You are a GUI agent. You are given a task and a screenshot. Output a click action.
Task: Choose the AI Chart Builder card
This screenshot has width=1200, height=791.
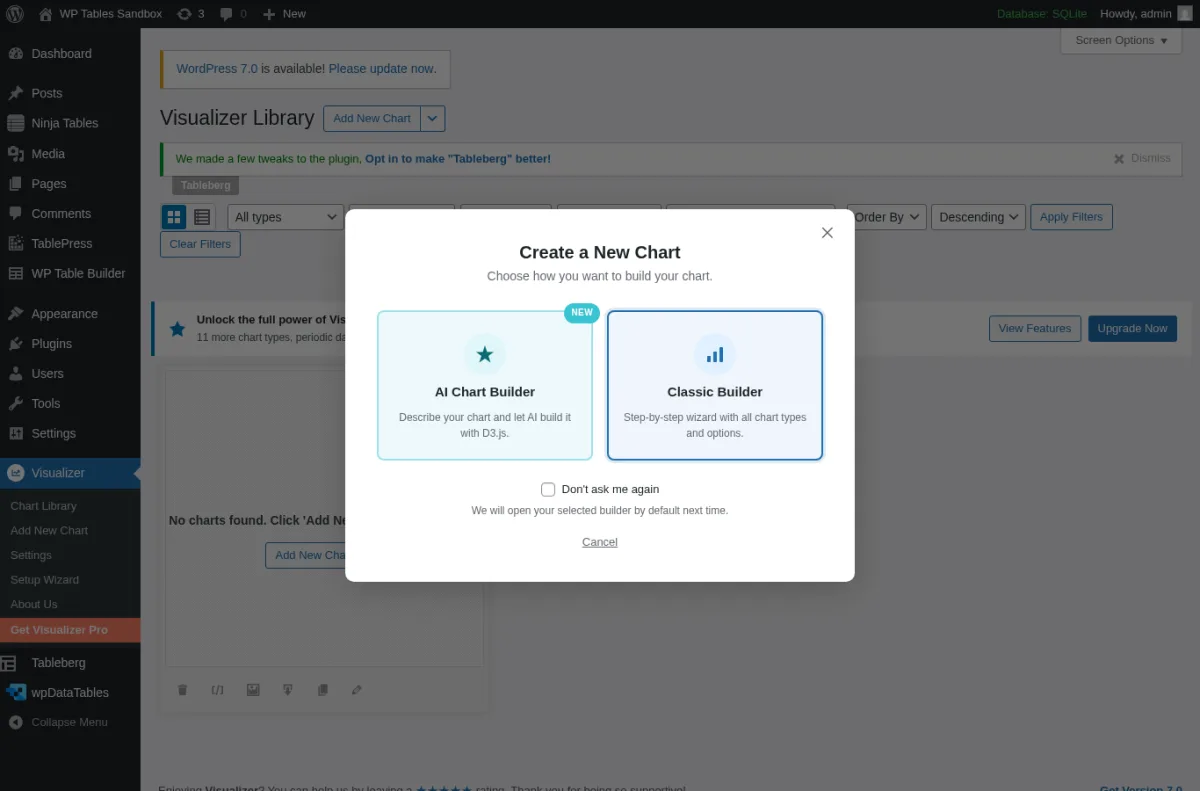coord(485,385)
